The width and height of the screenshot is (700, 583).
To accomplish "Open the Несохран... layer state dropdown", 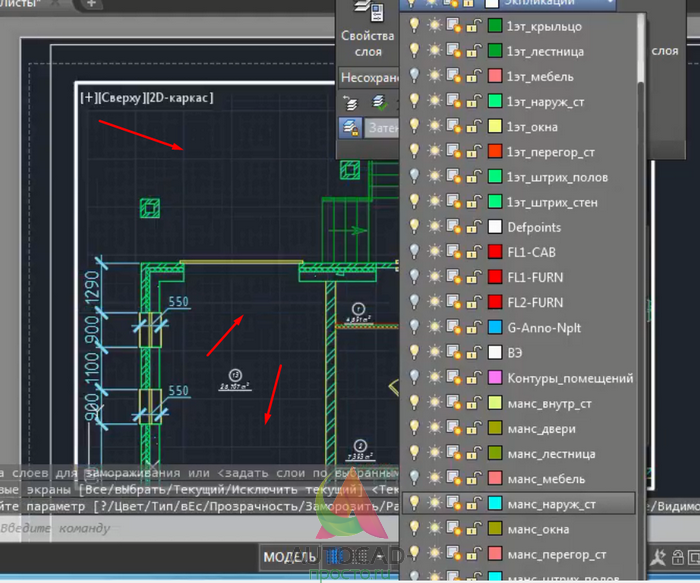I will pyautogui.click(x=369, y=78).
